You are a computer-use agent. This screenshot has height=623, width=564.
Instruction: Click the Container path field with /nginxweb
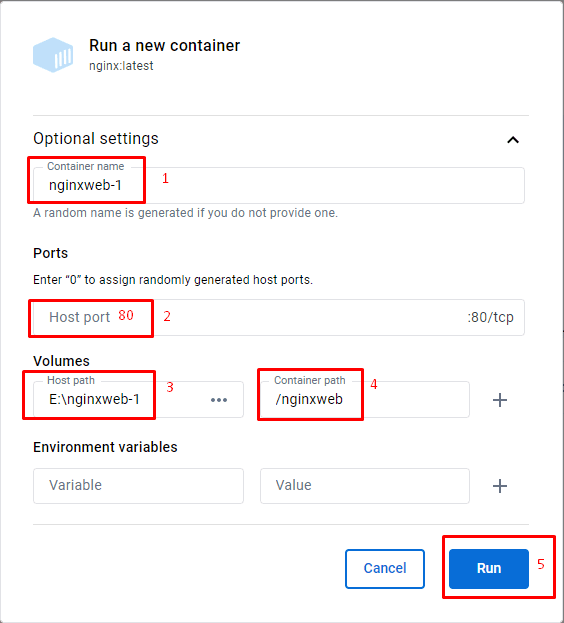pyautogui.click(x=365, y=399)
